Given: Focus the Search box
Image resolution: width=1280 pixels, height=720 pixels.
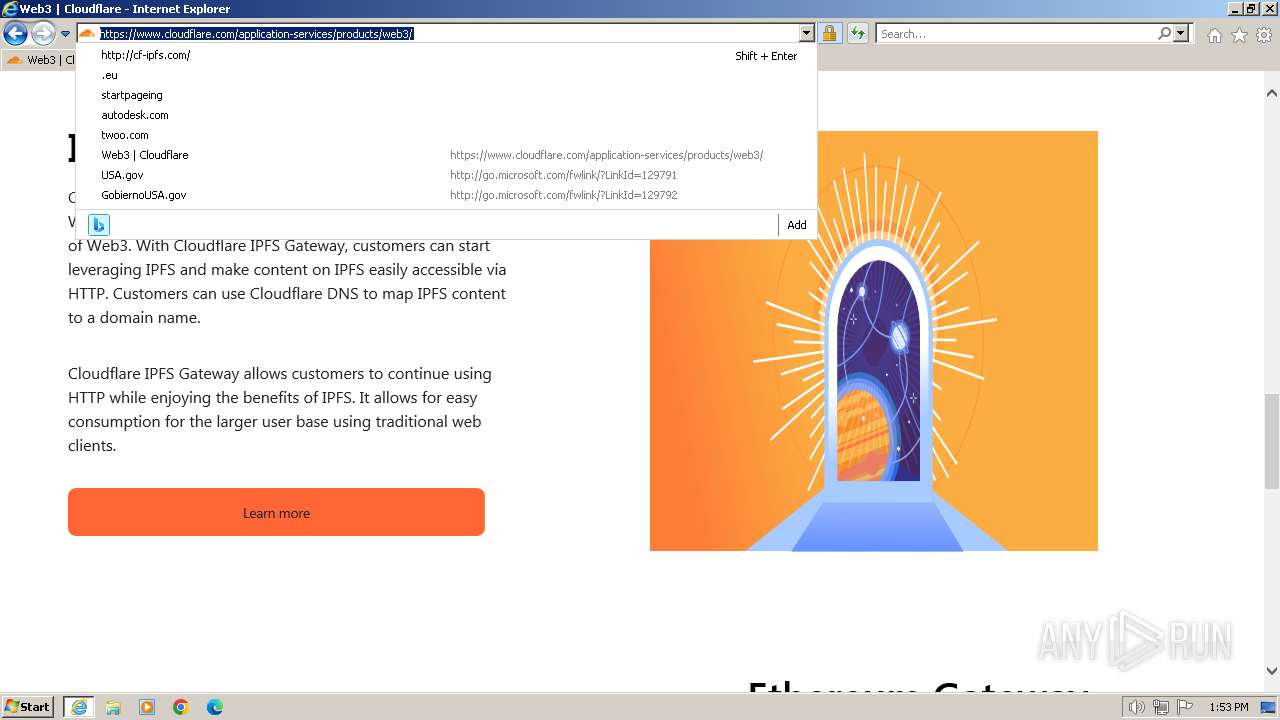Looking at the screenshot, I should 1016,34.
